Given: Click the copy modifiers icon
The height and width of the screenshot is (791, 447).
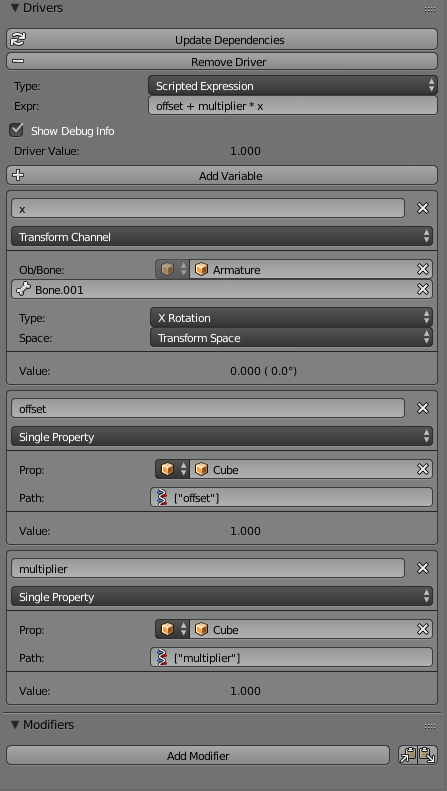Looking at the screenshot, I should [408, 756].
